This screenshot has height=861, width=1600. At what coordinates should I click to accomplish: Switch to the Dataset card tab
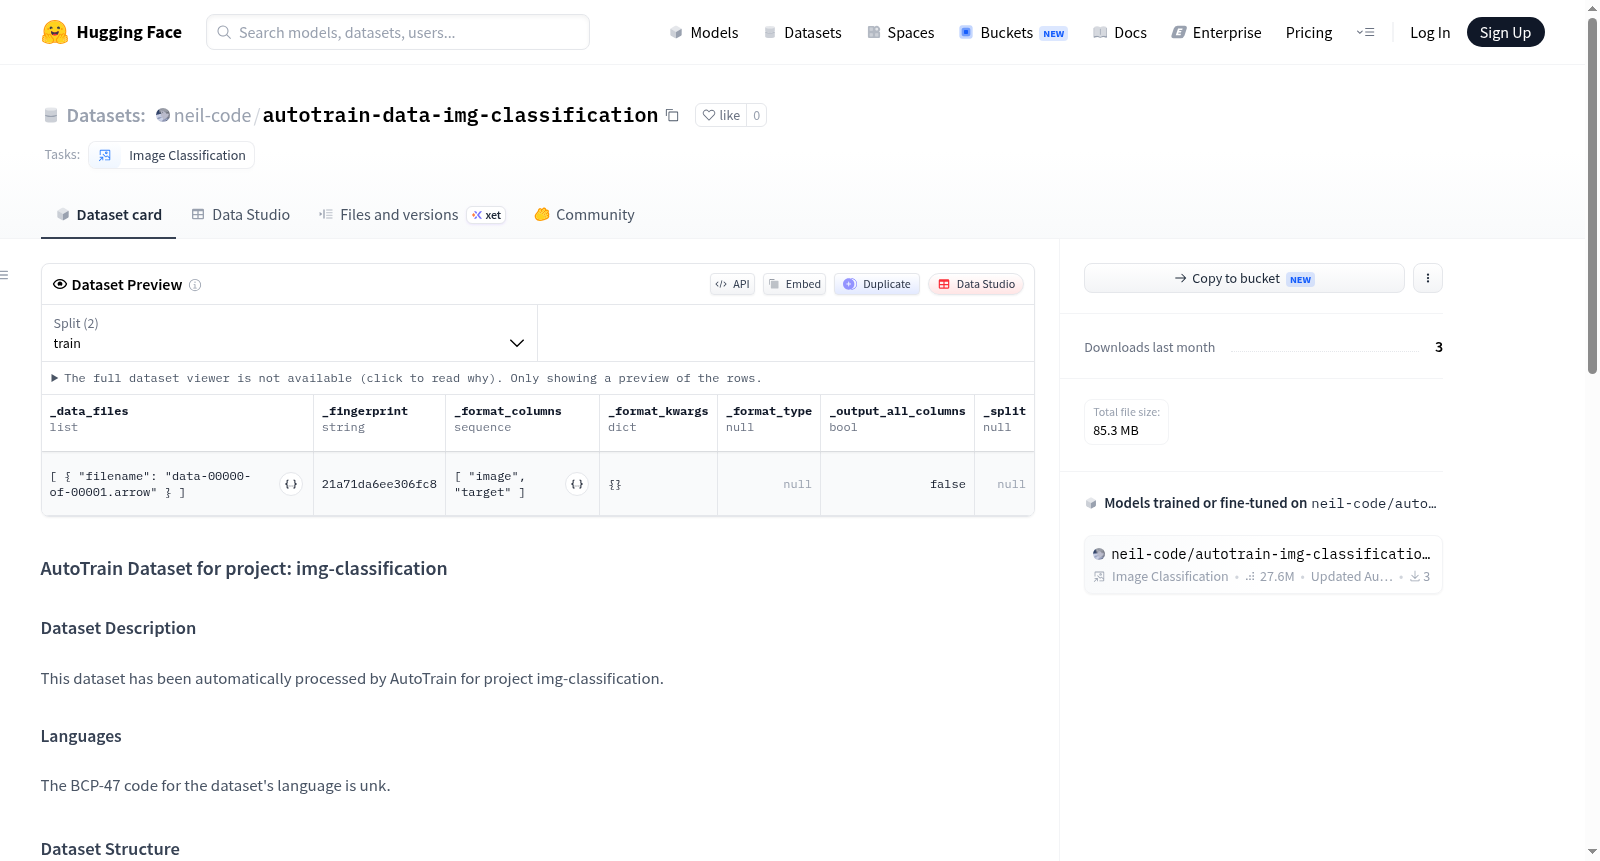pyautogui.click(x=108, y=215)
